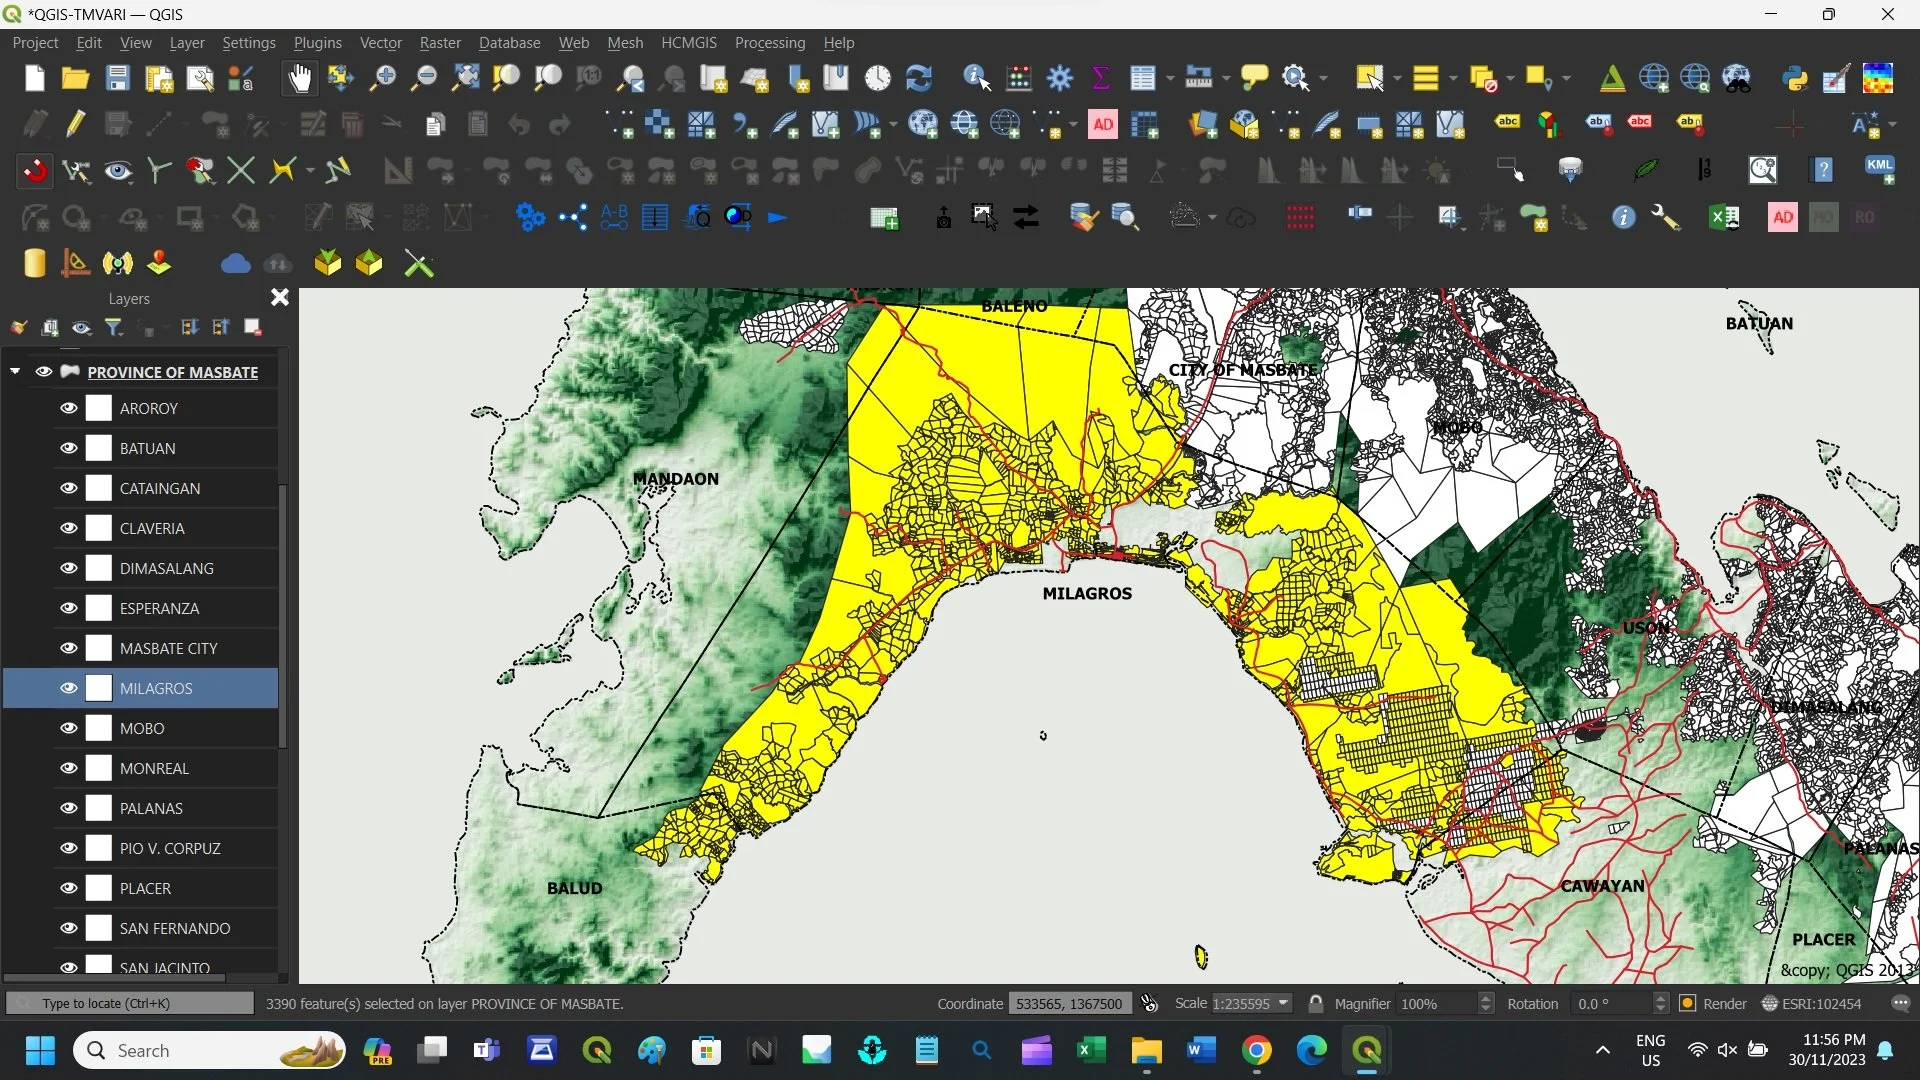Select the MASBATE CITY layer name

pyautogui.click(x=168, y=648)
